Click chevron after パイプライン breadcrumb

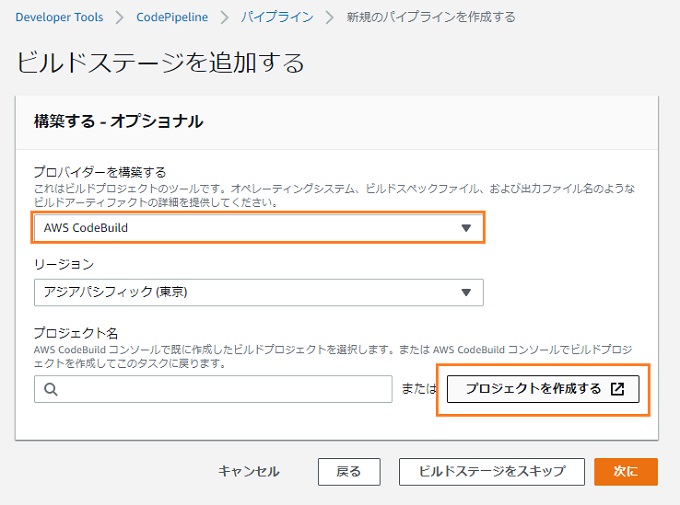330,17
